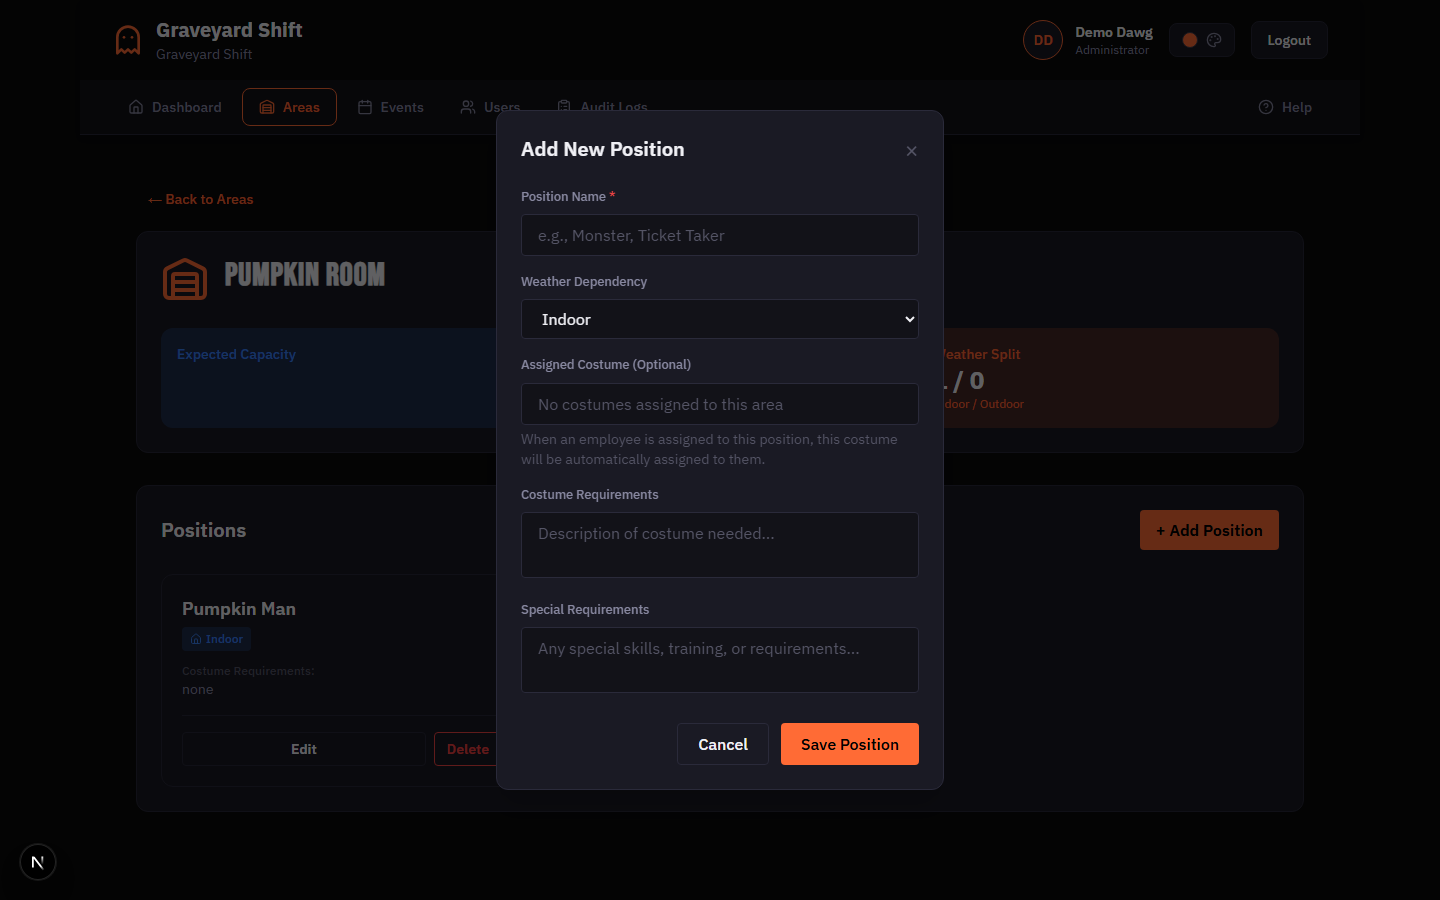Viewport: 1440px width, 900px height.
Task: Toggle the orange theme color dot
Action: (x=1189, y=39)
